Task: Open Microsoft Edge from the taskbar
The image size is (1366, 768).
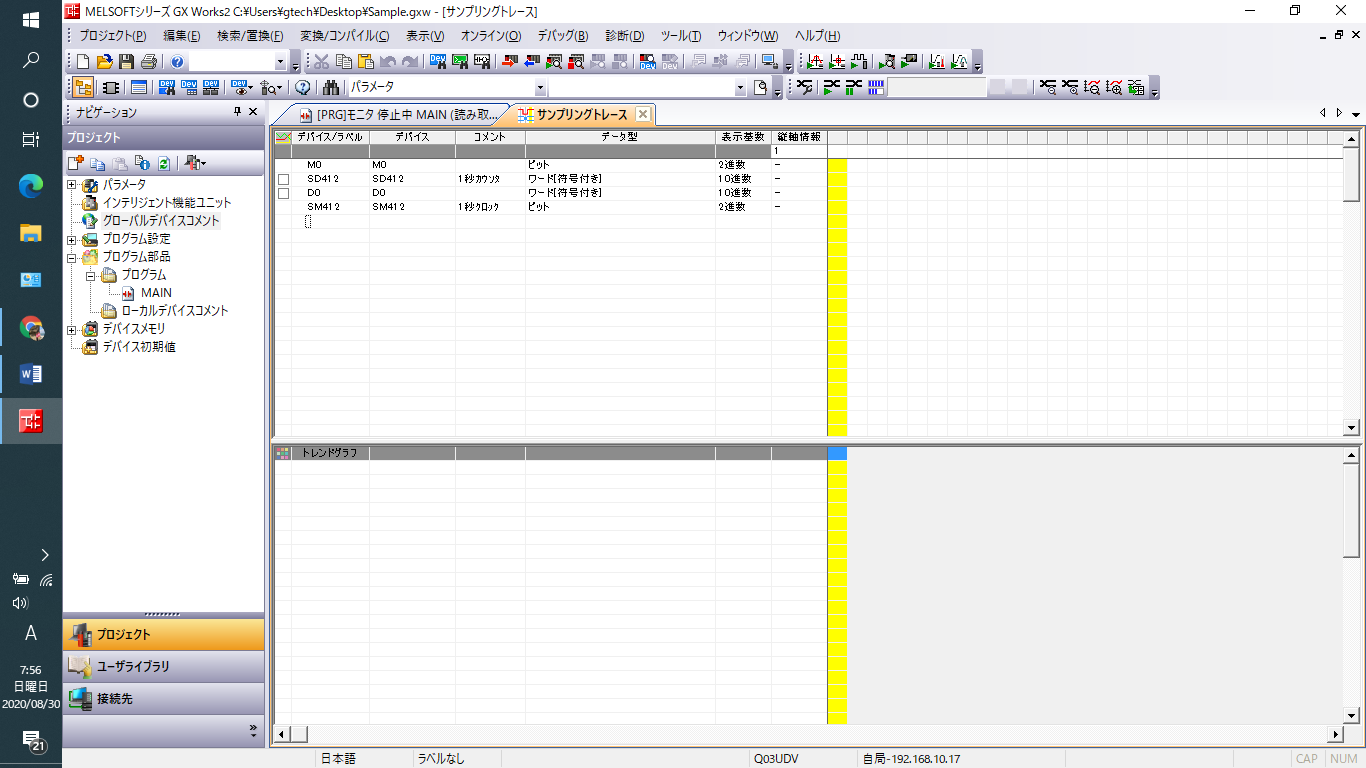Action: click(x=31, y=186)
